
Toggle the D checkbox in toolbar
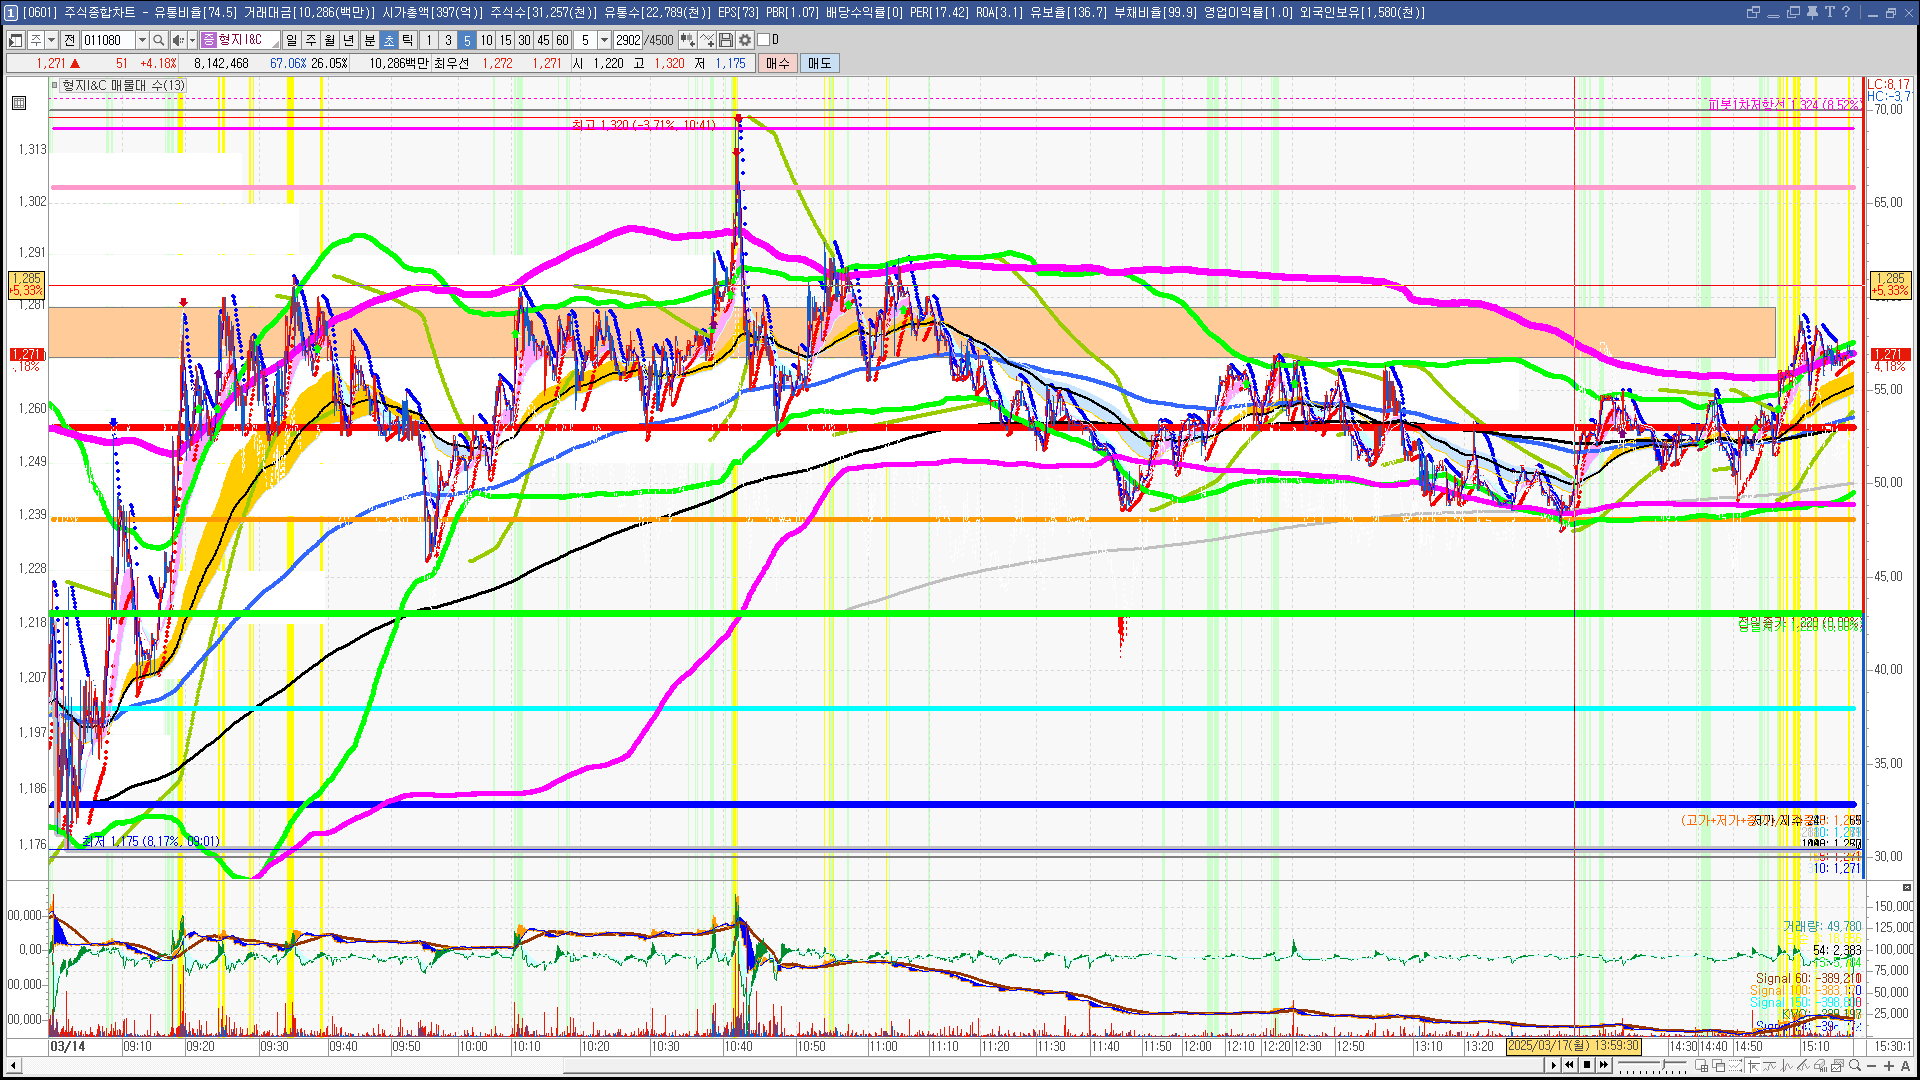764,40
